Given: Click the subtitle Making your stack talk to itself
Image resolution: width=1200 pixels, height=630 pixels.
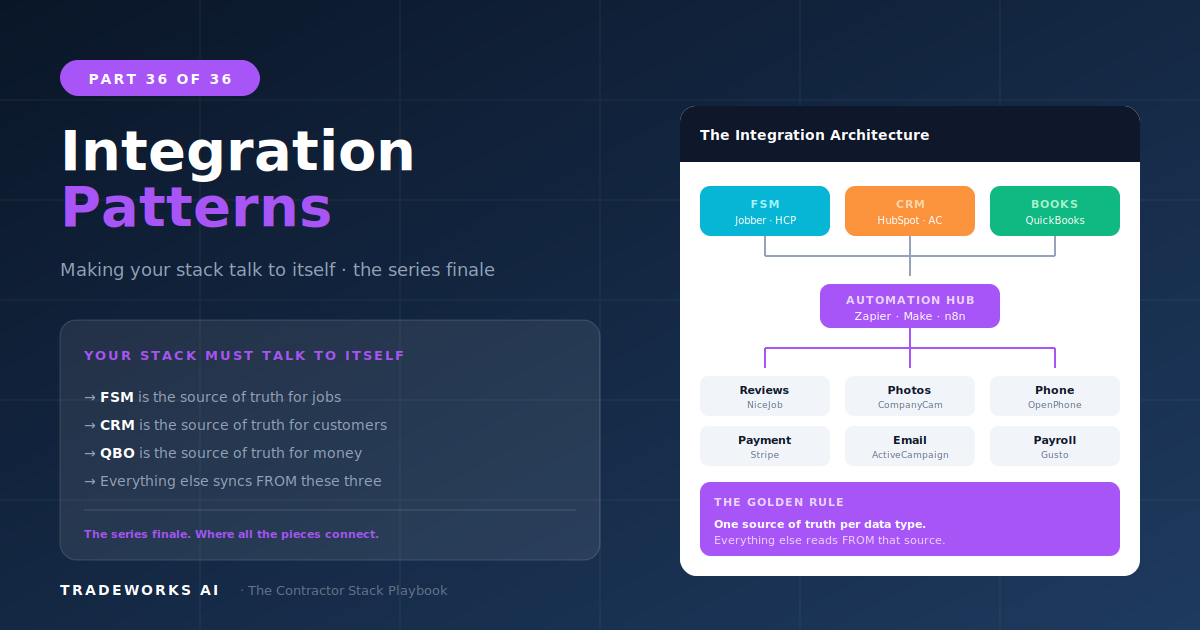Looking at the screenshot, I should click(277, 270).
